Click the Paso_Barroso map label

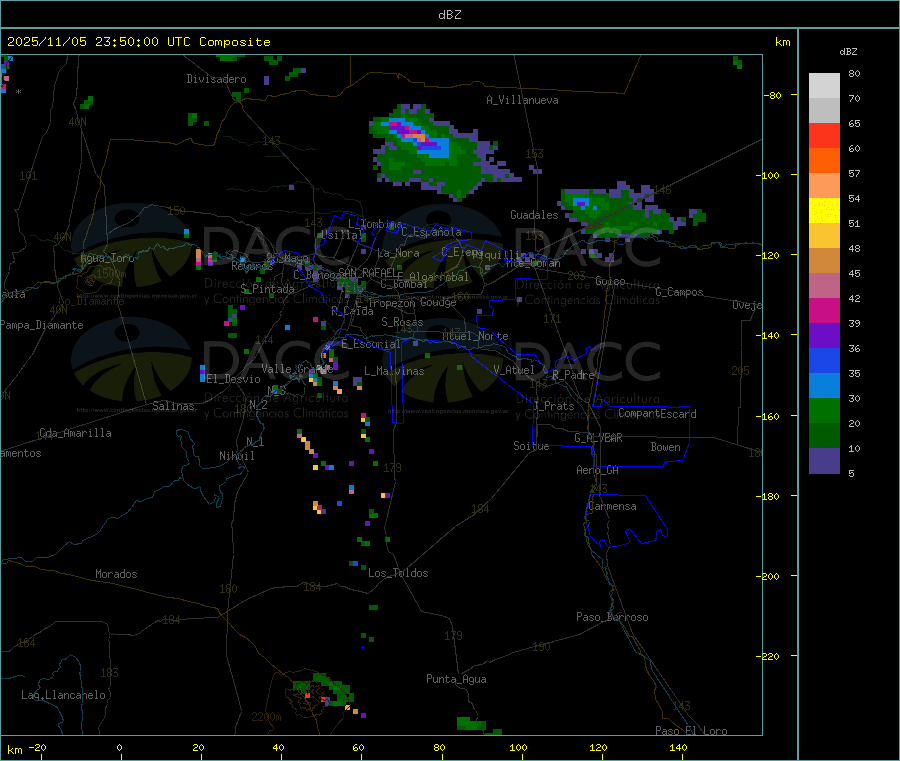(612, 617)
